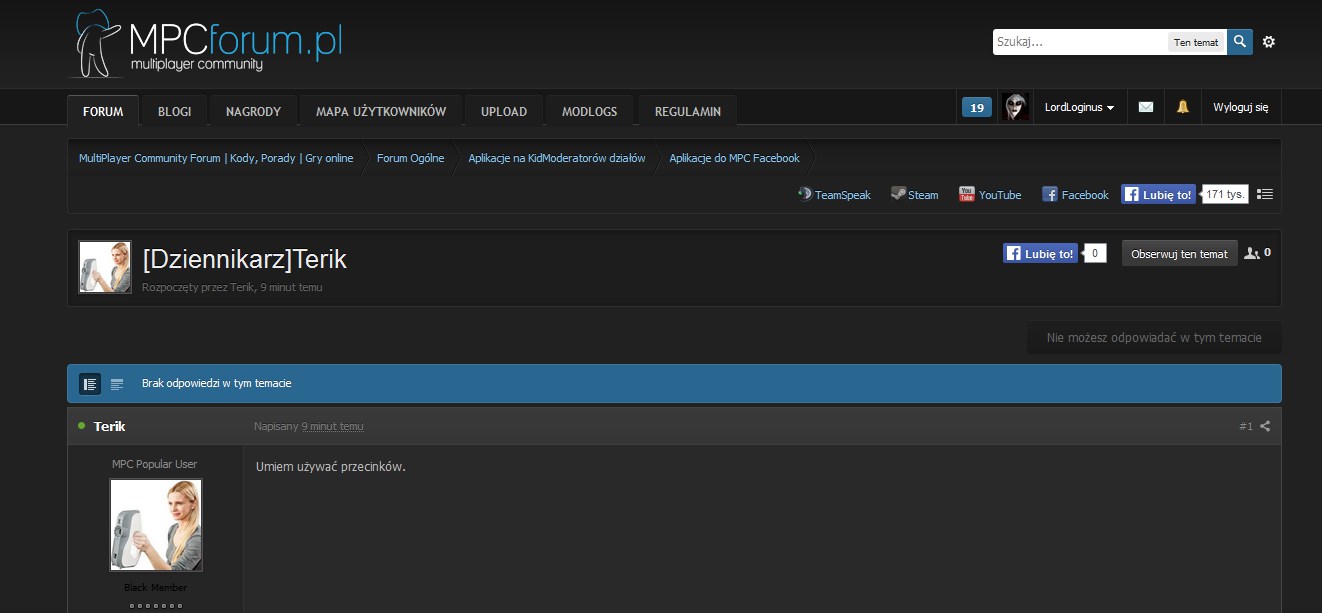
Task: Open the FORUM tab
Action: coord(103,111)
